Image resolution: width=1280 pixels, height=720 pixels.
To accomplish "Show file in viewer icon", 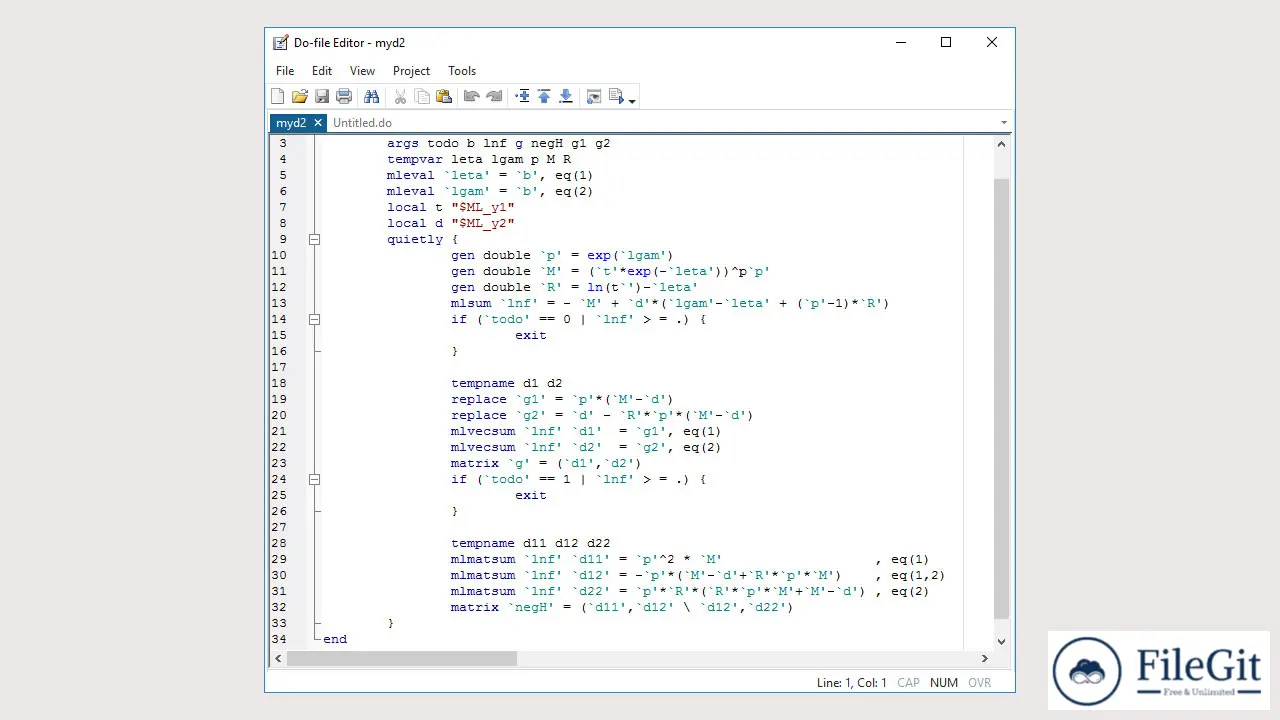I will (593, 96).
